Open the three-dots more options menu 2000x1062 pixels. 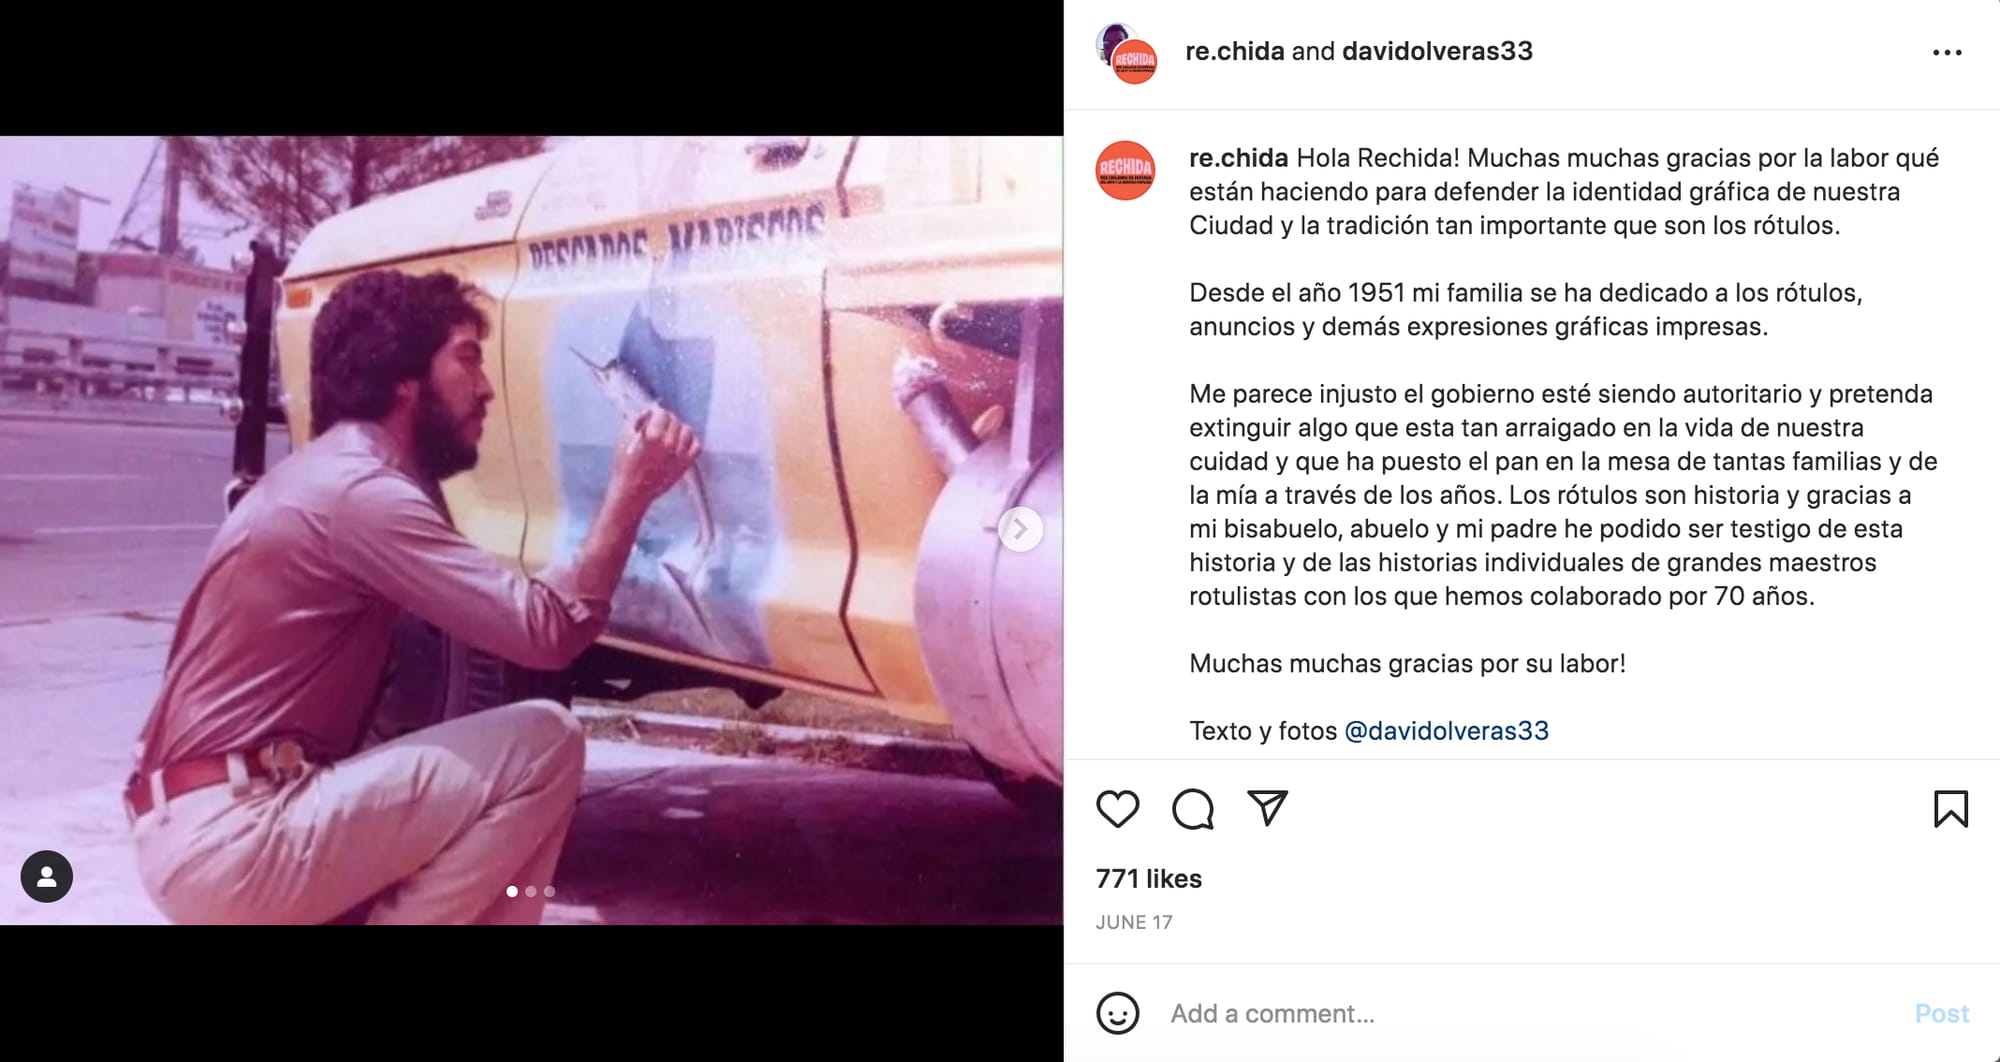pyautogui.click(x=1946, y=52)
